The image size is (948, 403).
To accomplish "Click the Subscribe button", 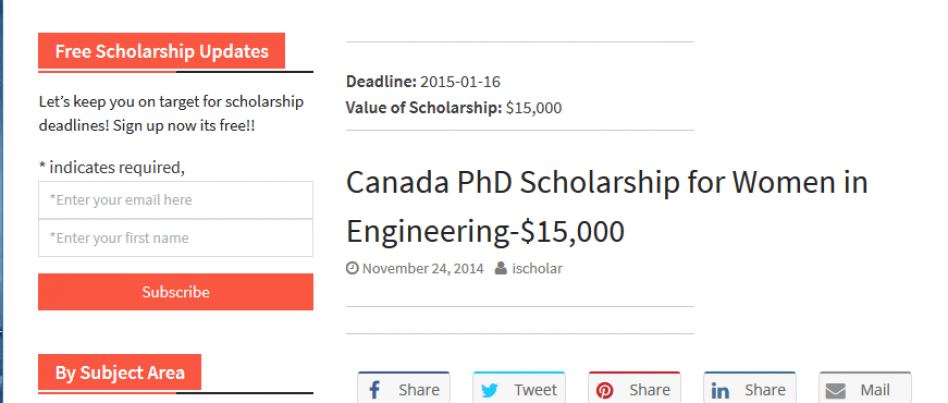I will point(175,292).
